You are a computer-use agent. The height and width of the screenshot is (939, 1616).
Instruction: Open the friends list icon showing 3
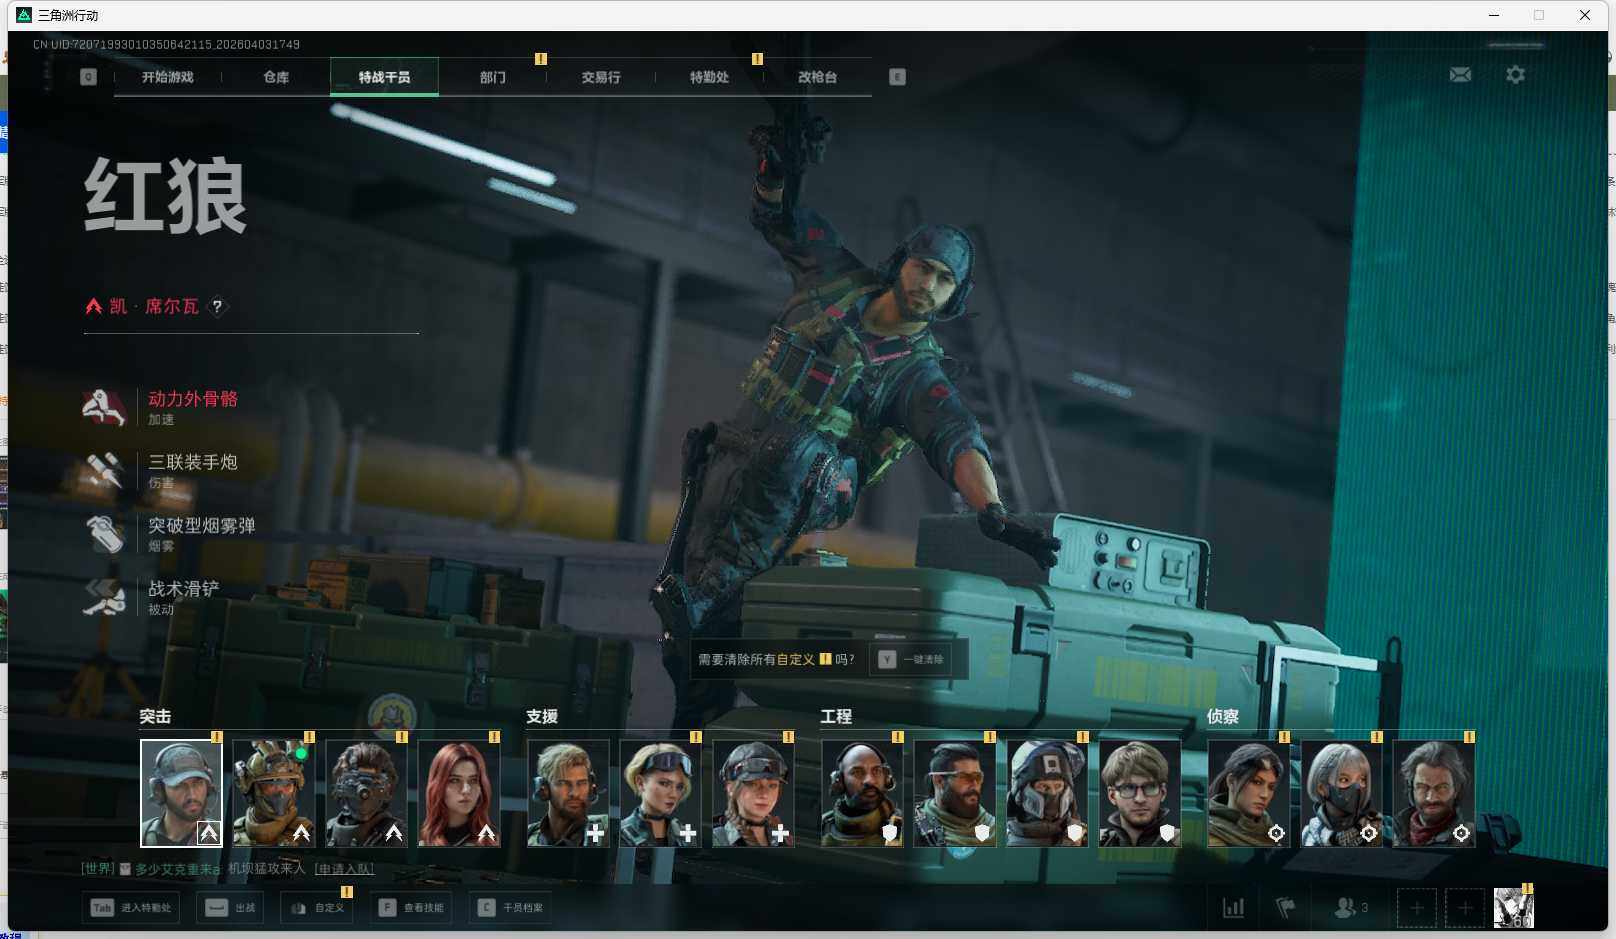click(1351, 908)
